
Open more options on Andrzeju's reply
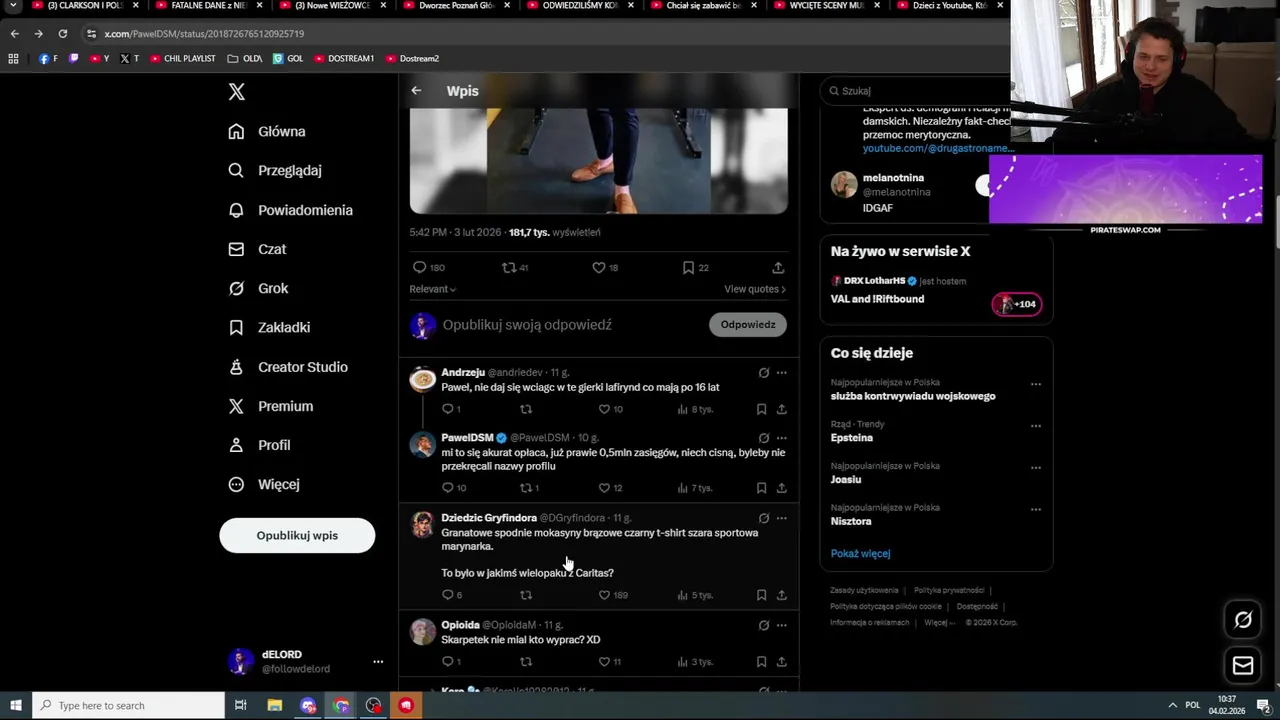781,373
